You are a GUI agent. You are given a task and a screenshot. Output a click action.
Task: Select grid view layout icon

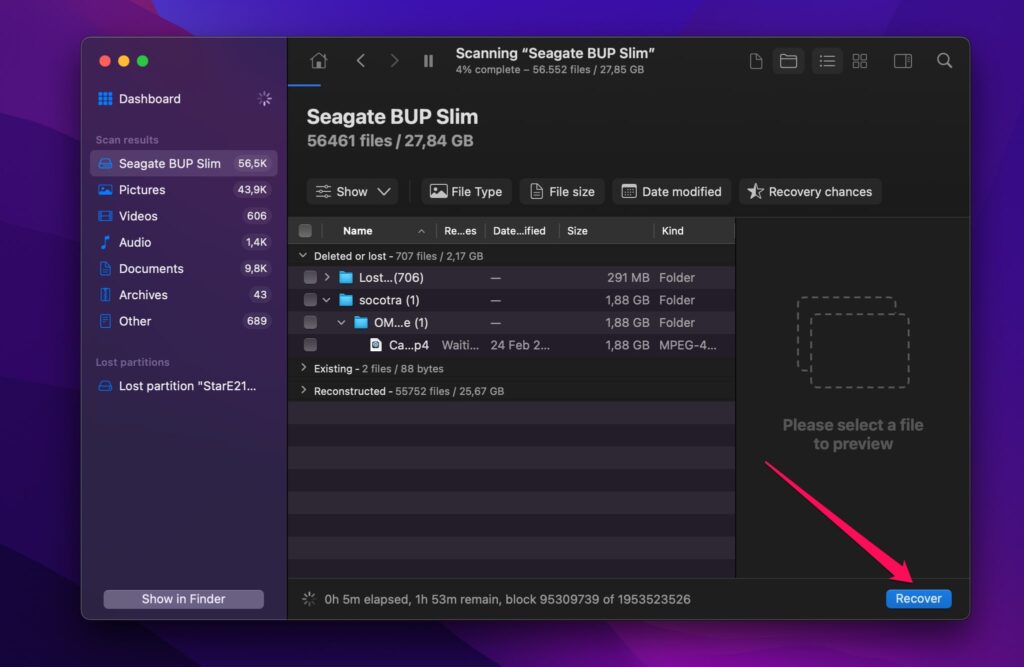(860, 61)
